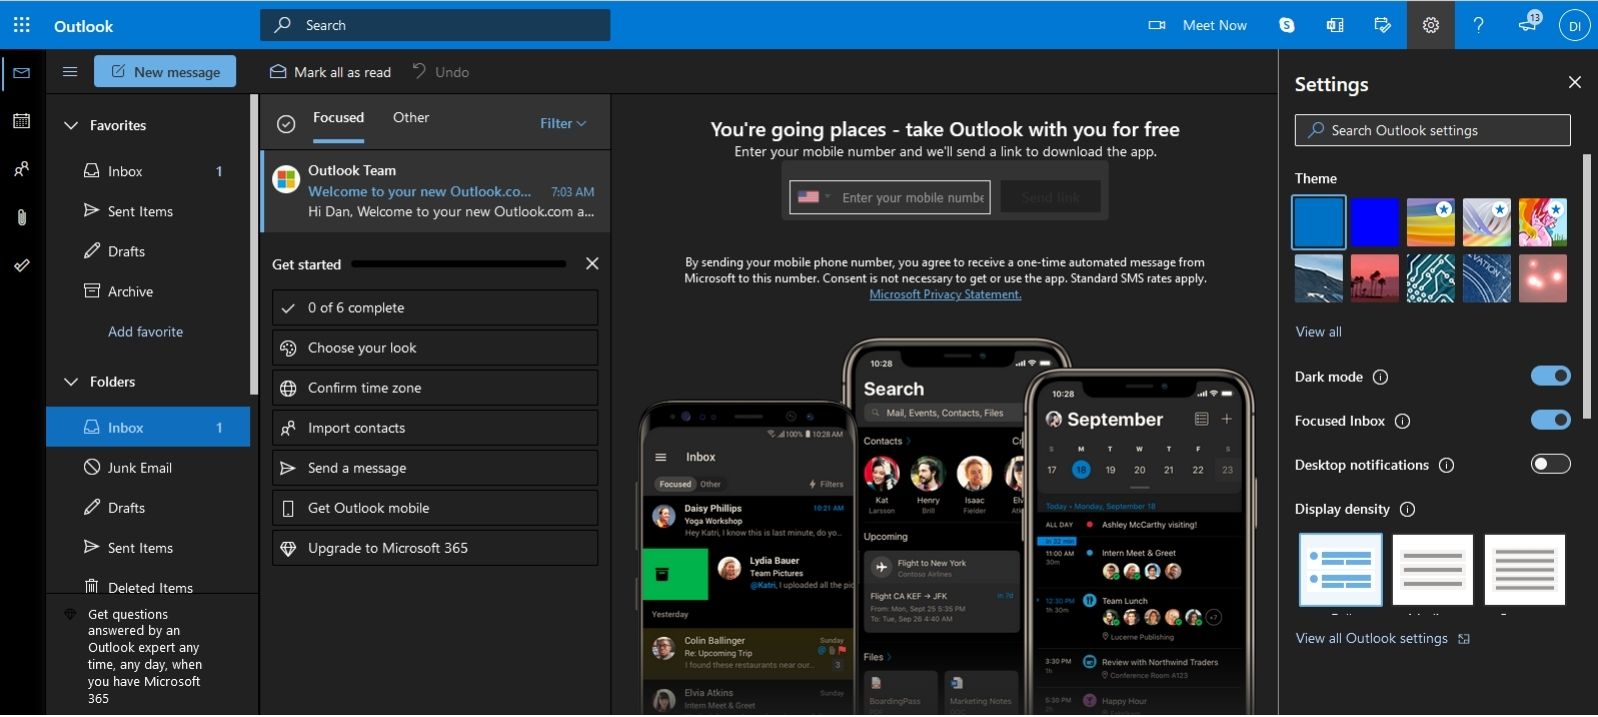Image resolution: width=1598 pixels, height=717 pixels.
Task: Click the Settings gear icon
Action: click(x=1431, y=25)
